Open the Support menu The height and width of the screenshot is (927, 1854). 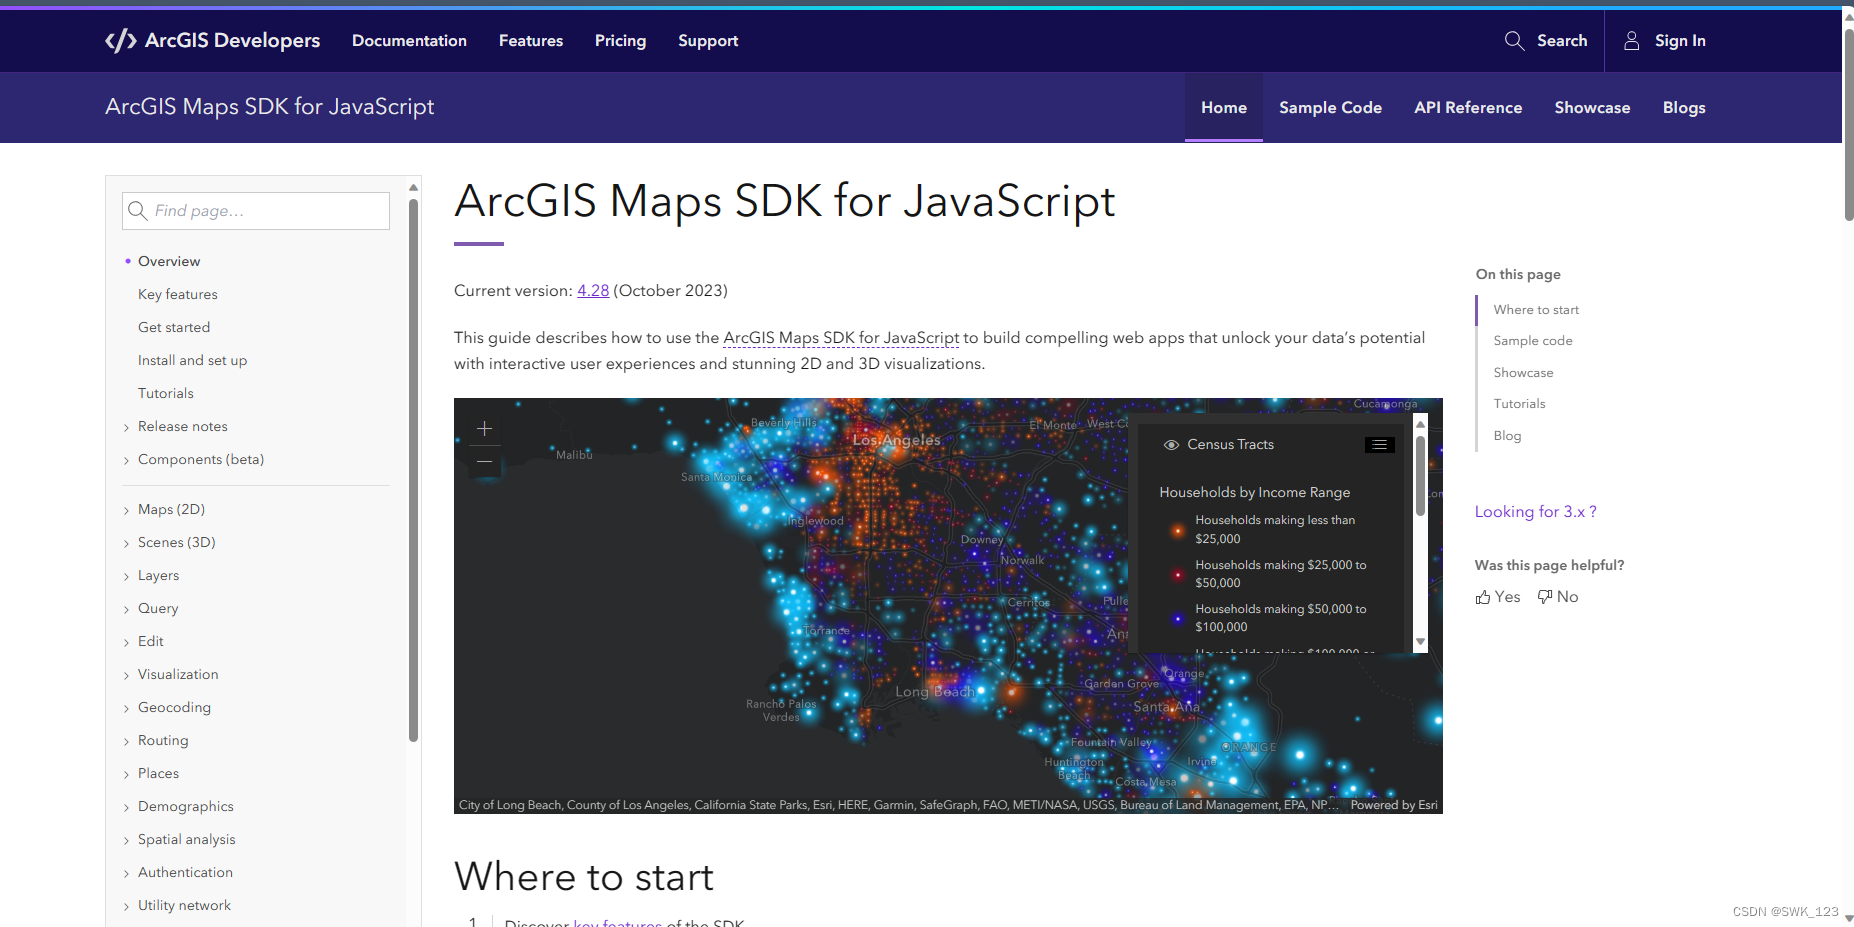708,40
